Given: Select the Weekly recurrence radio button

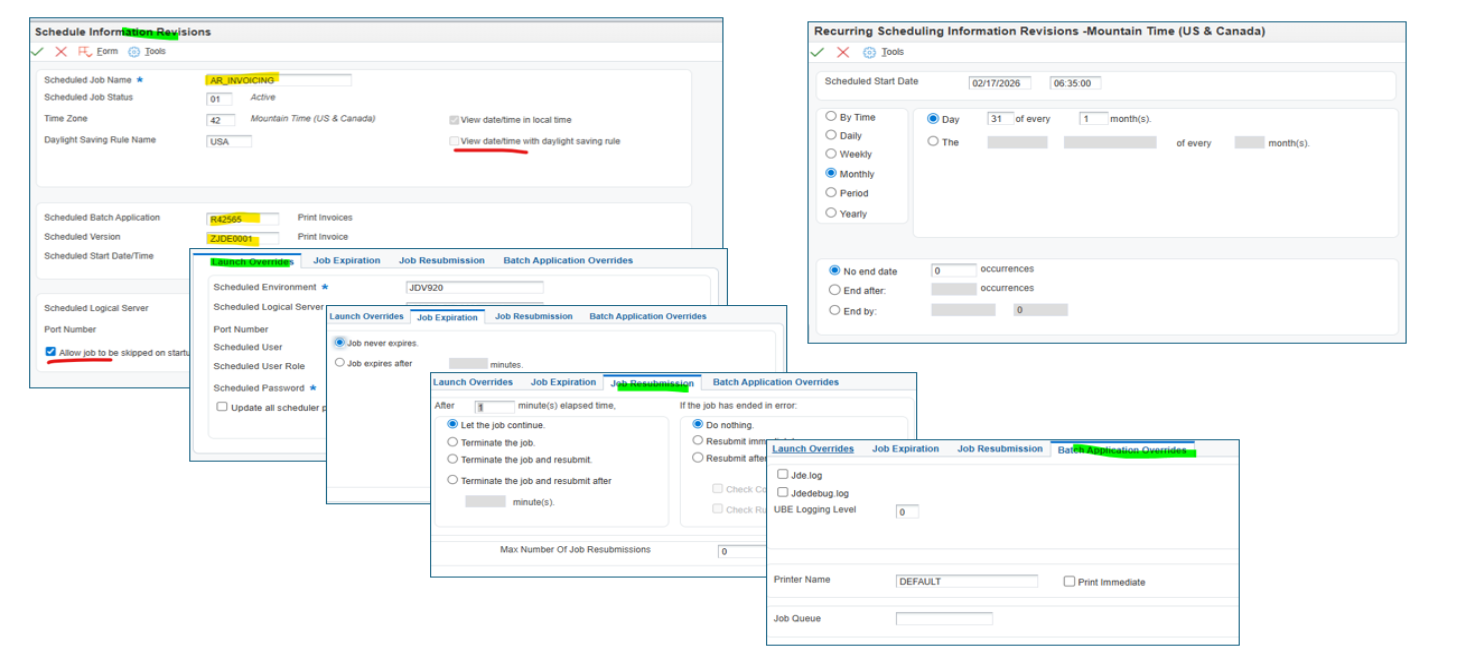Looking at the screenshot, I should (x=831, y=154).
